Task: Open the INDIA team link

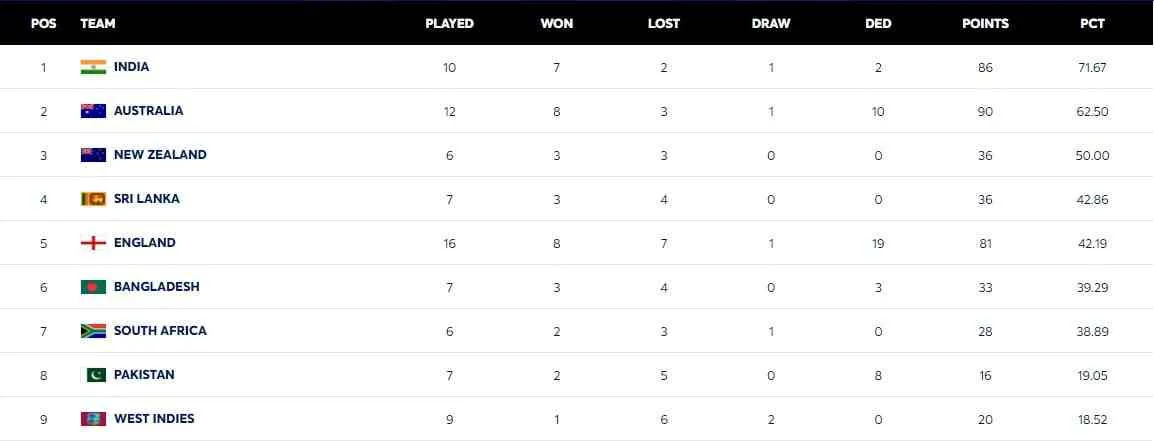Action: click(x=131, y=67)
